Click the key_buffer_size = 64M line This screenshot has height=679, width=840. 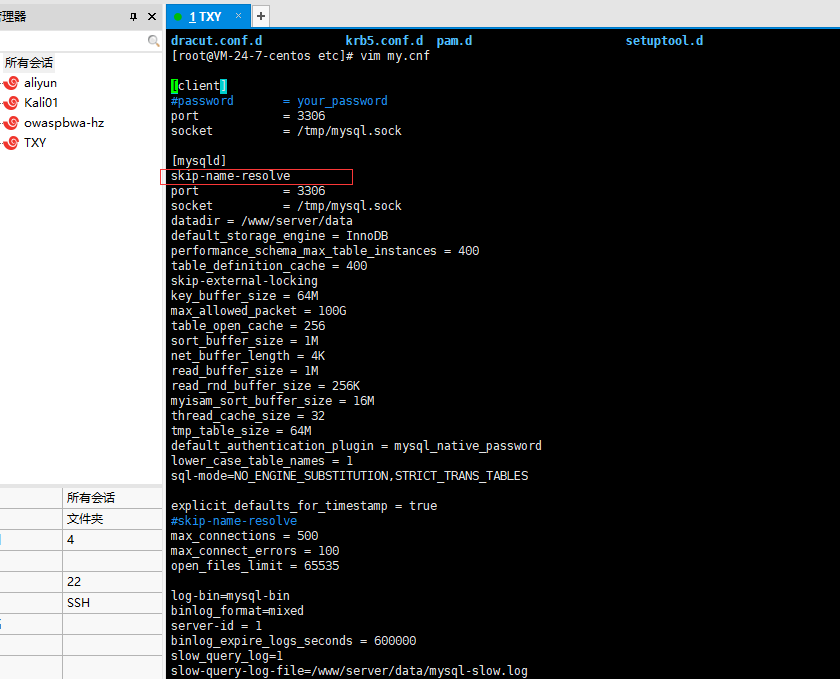244,296
